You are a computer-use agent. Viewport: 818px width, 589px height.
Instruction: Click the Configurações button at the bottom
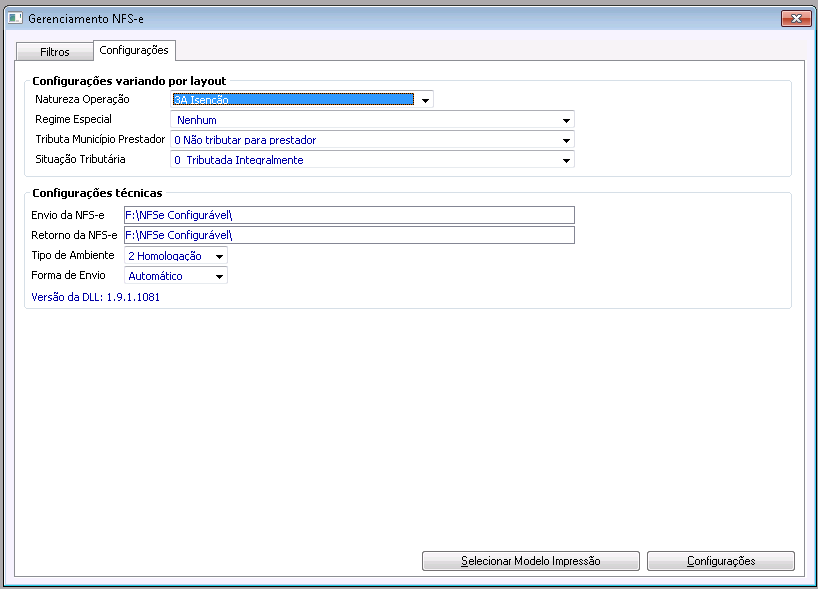coord(720,561)
